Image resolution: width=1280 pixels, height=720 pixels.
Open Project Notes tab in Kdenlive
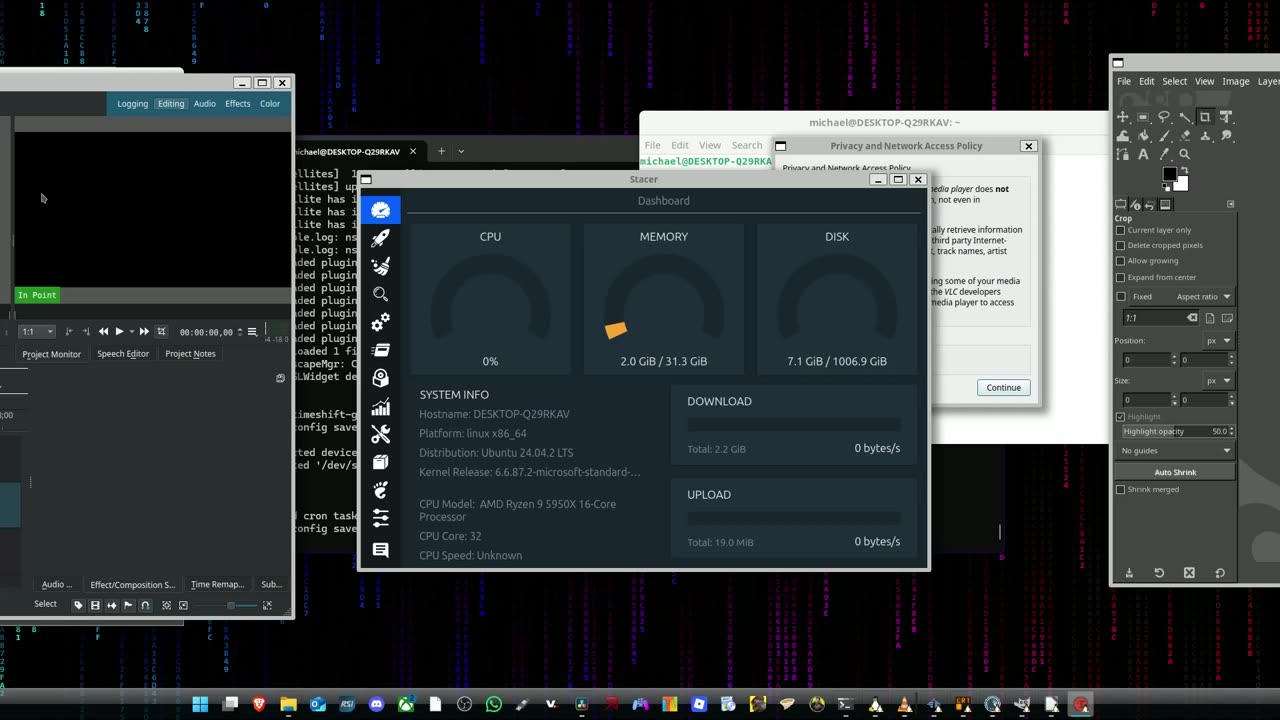pos(190,354)
